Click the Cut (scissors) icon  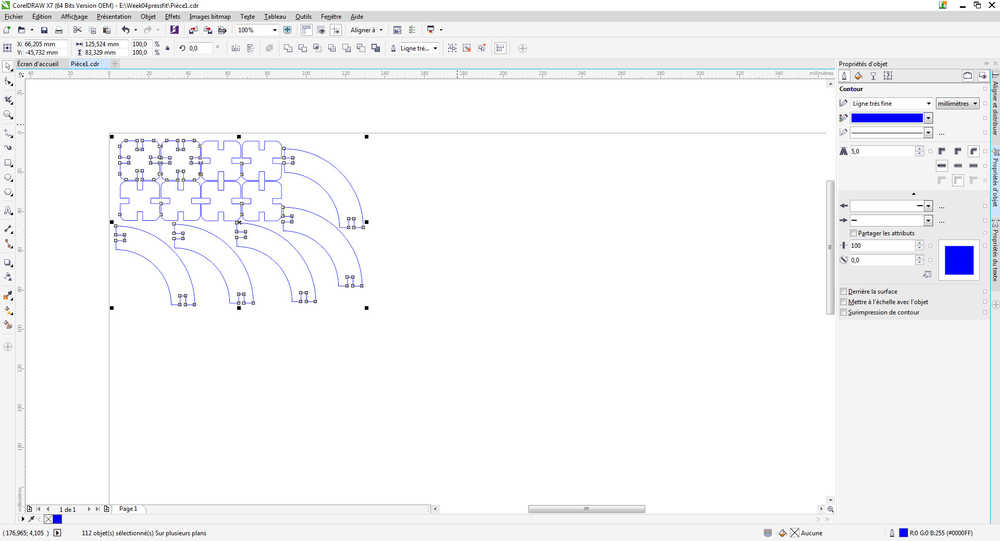(x=77, y=30)
